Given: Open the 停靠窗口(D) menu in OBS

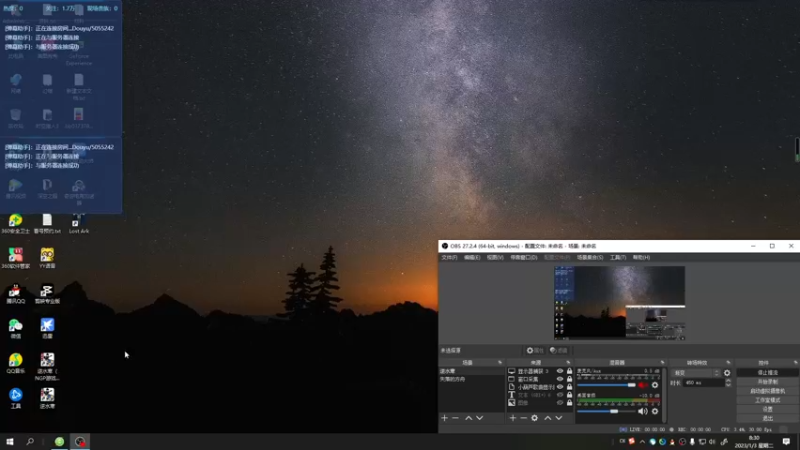Looking at the screenshot, I should [523, 258].
